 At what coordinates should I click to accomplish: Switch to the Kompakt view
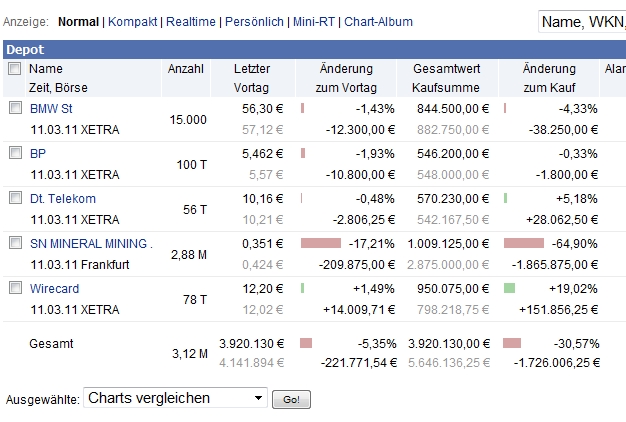[x=133, y=21]
